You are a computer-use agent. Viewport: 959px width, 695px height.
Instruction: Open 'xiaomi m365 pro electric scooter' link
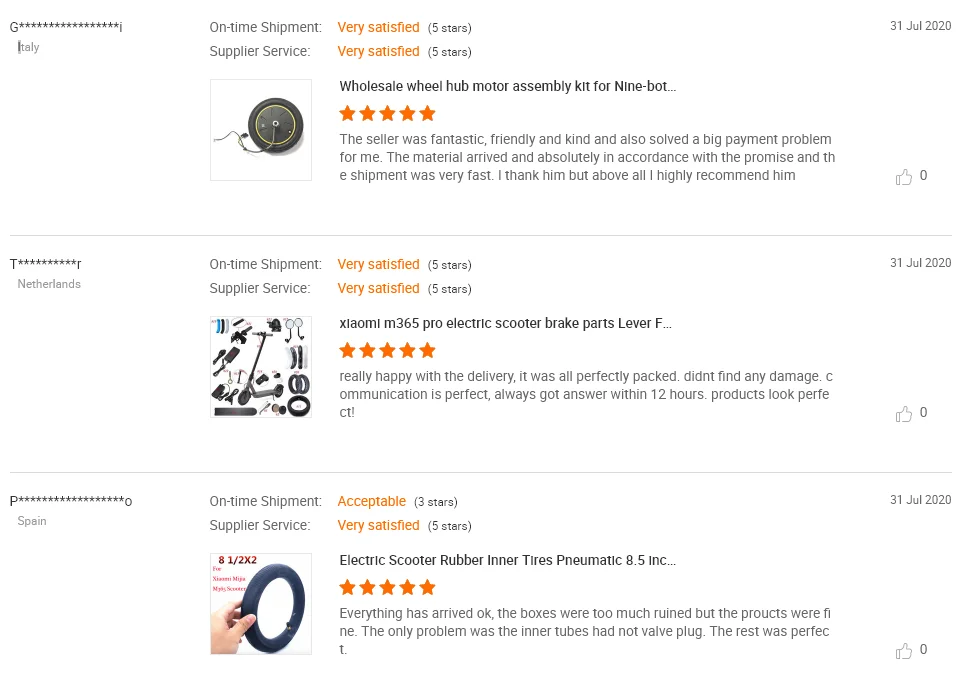(x=506, y=324)
